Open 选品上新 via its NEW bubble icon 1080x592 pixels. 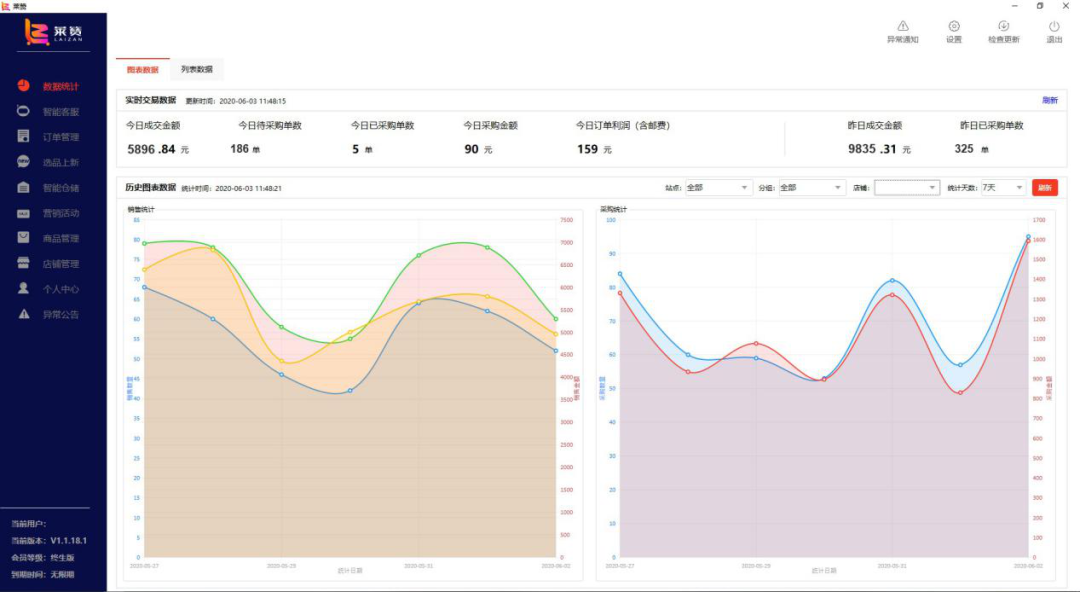tap(23, 161)
